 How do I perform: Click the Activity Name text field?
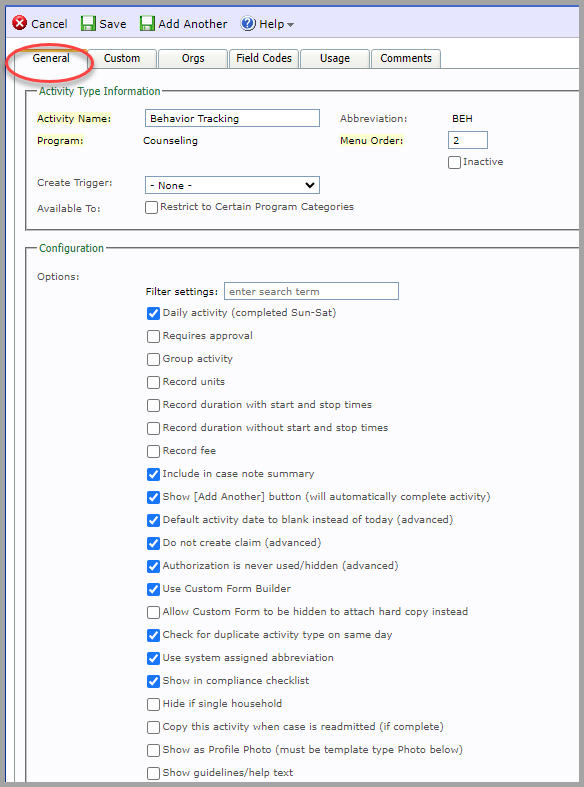pyautogui.click(x=232, y=118)
